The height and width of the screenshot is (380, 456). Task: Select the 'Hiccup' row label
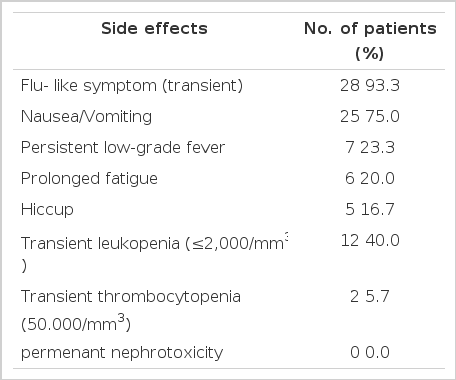tap(47, 209)
